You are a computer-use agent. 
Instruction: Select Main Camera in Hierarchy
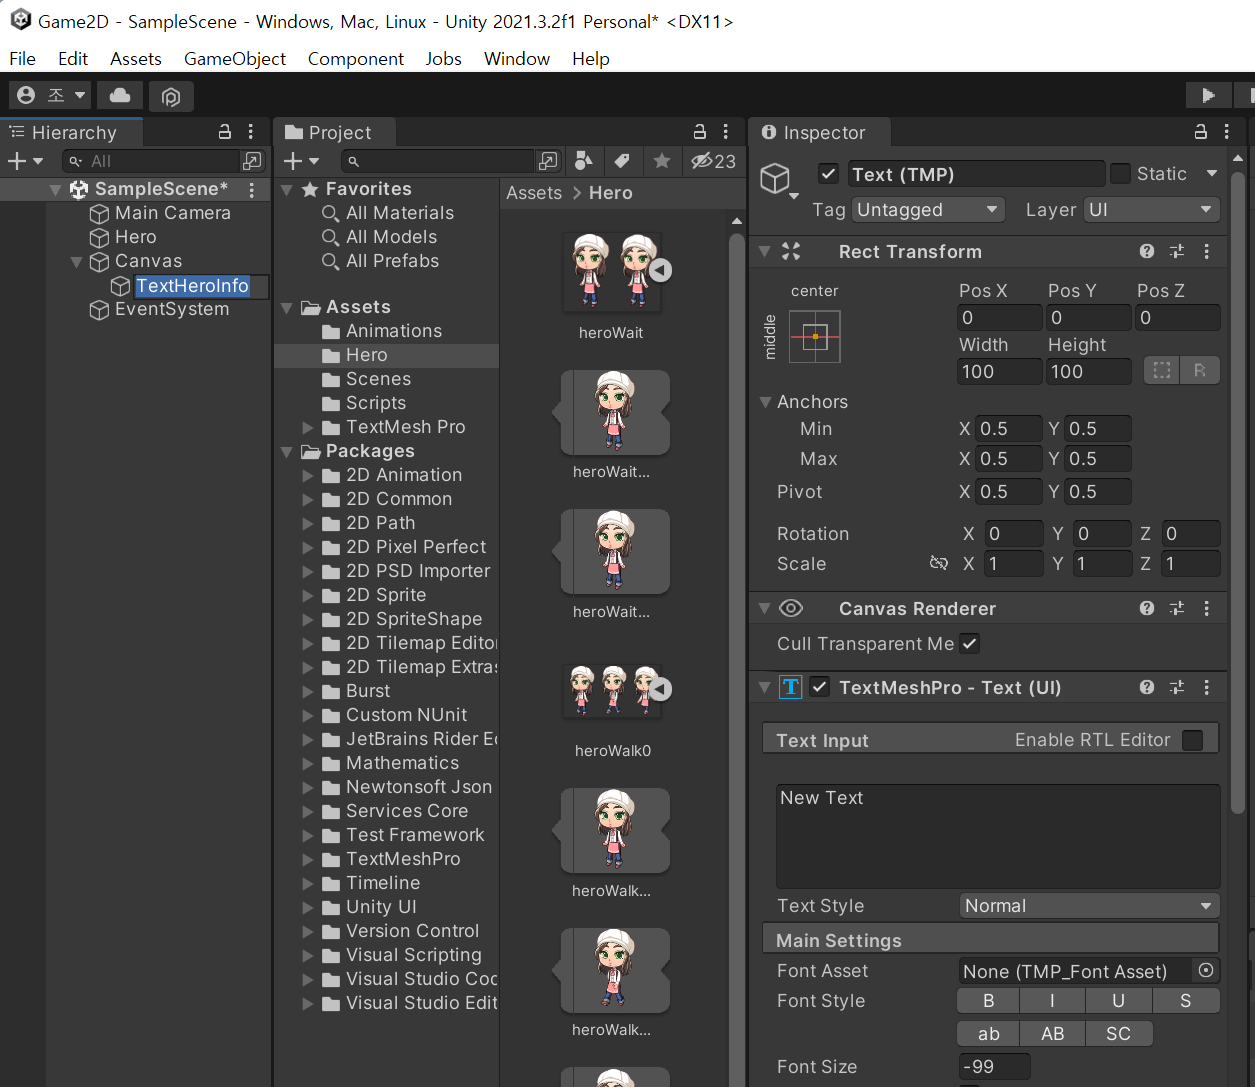[172, 213]
